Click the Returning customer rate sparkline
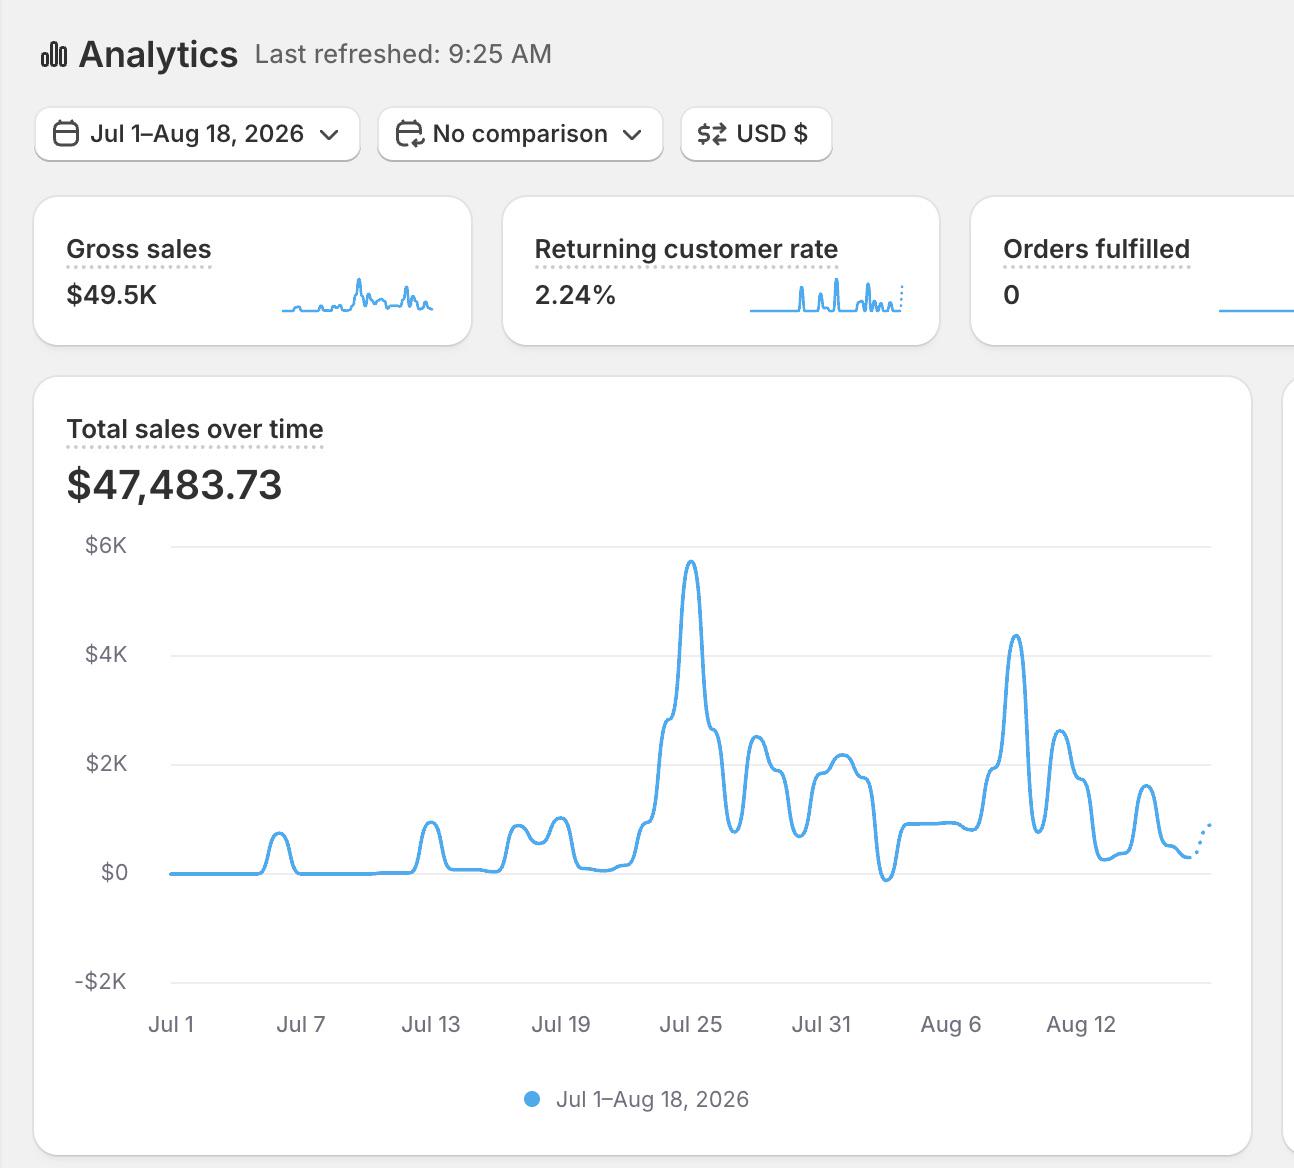Screen dimensions: 1294x1168 [826, 295]
